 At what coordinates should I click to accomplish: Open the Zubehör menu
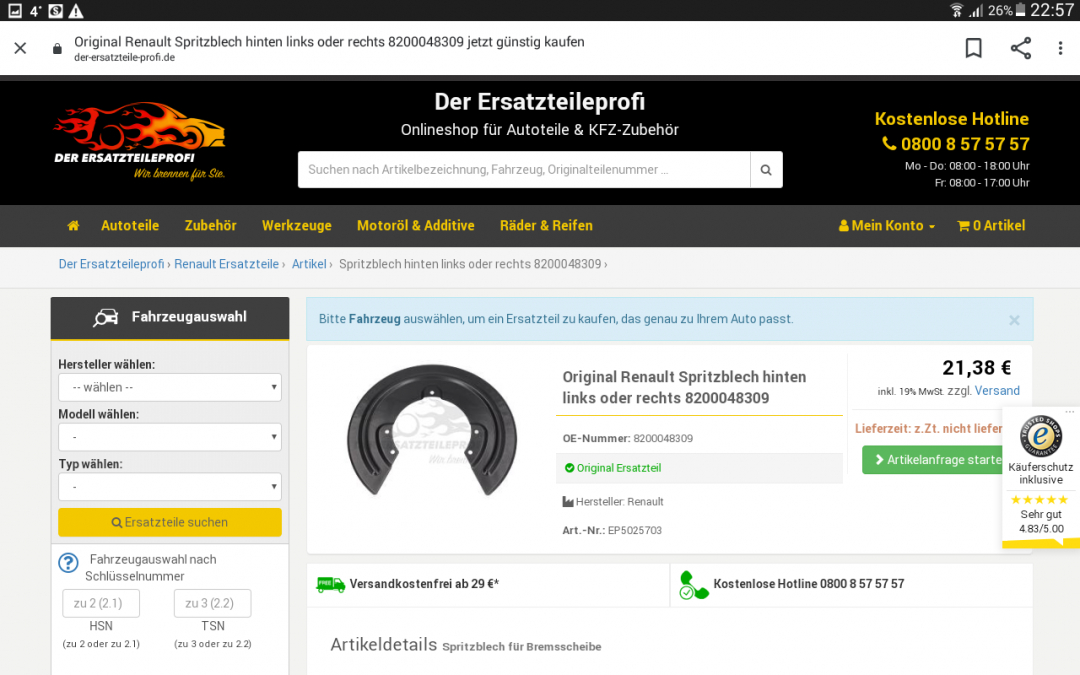211,225
